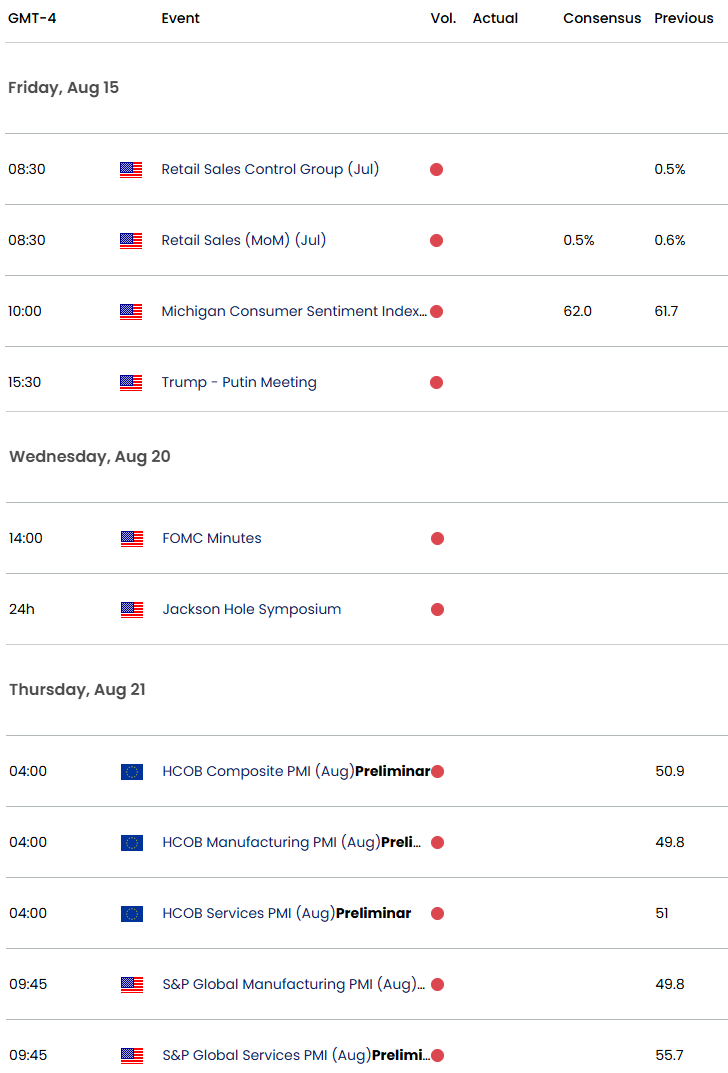728x1073 pixels.
Task: Click US flag beside S&P Global Services PMI
Action: pyautogui.click(x=132, y=1055)
